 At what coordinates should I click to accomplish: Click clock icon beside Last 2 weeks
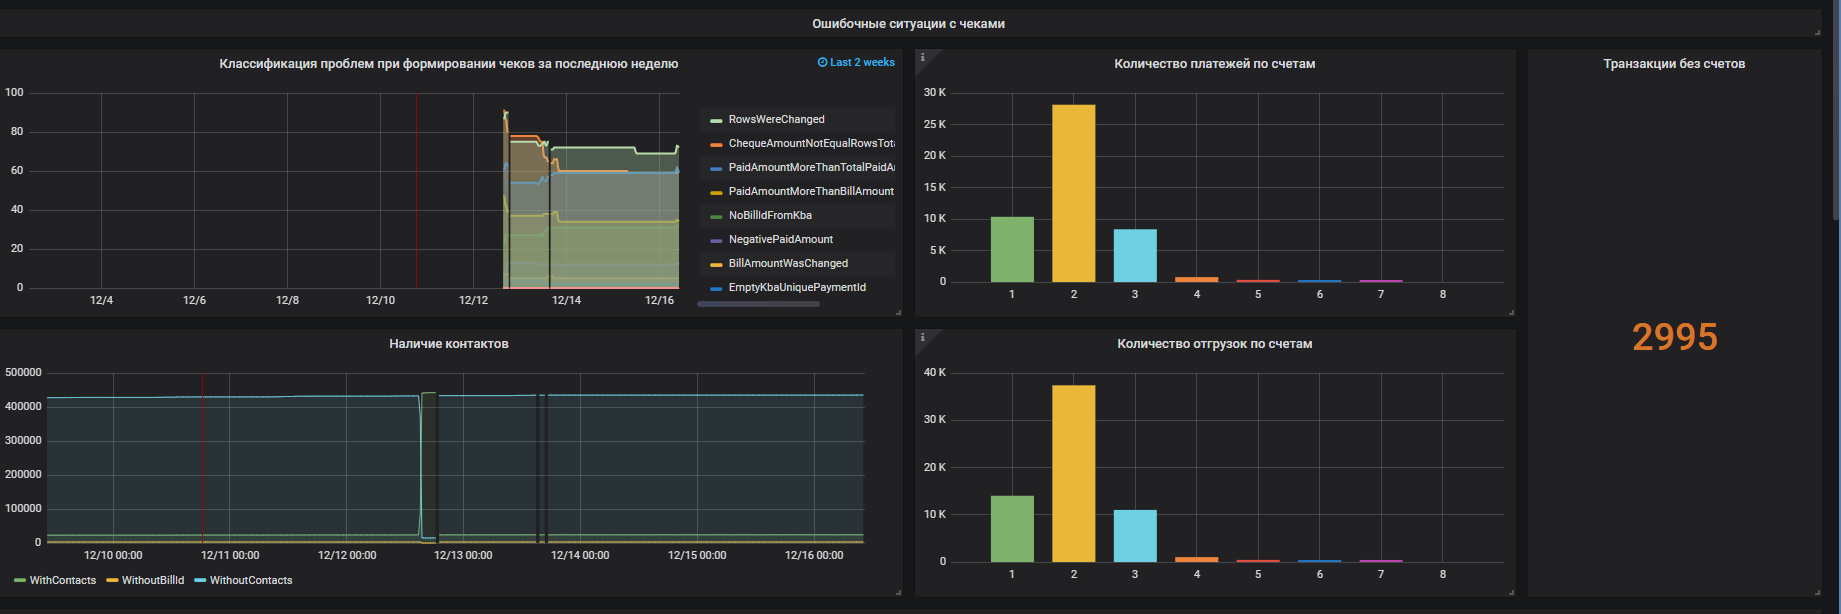pyautogui.click(x=822, y=62)
